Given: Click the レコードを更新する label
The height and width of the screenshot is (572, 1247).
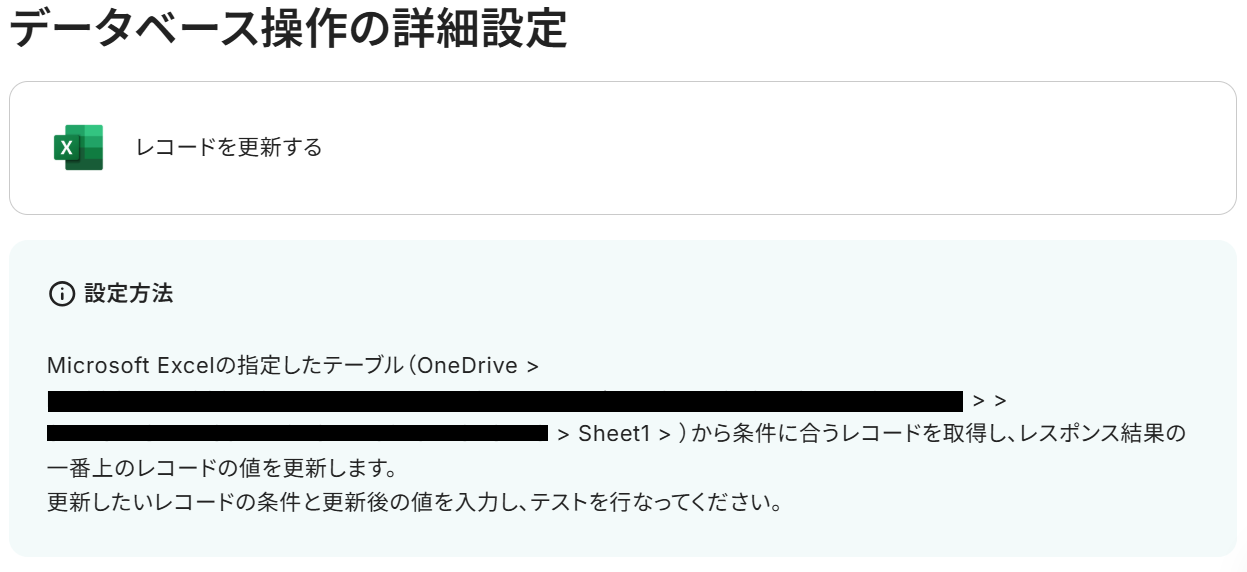Looking at the screenshot, I should point(229,148).
